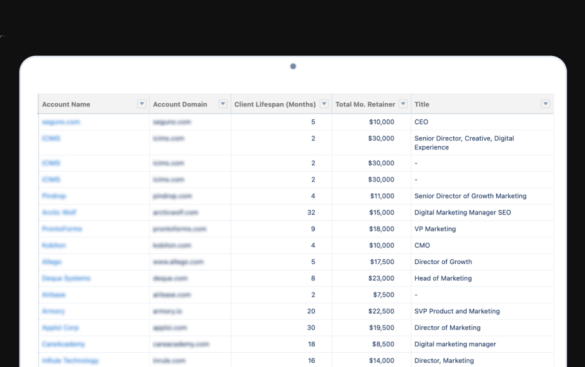Open the Armory account link
Image resolution: width=585 pixels, height=367 pixels.
53,311
